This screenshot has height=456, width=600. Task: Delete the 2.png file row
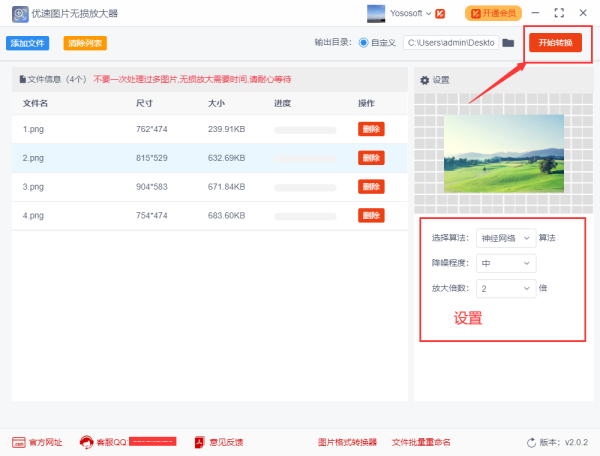click(371, 158)
